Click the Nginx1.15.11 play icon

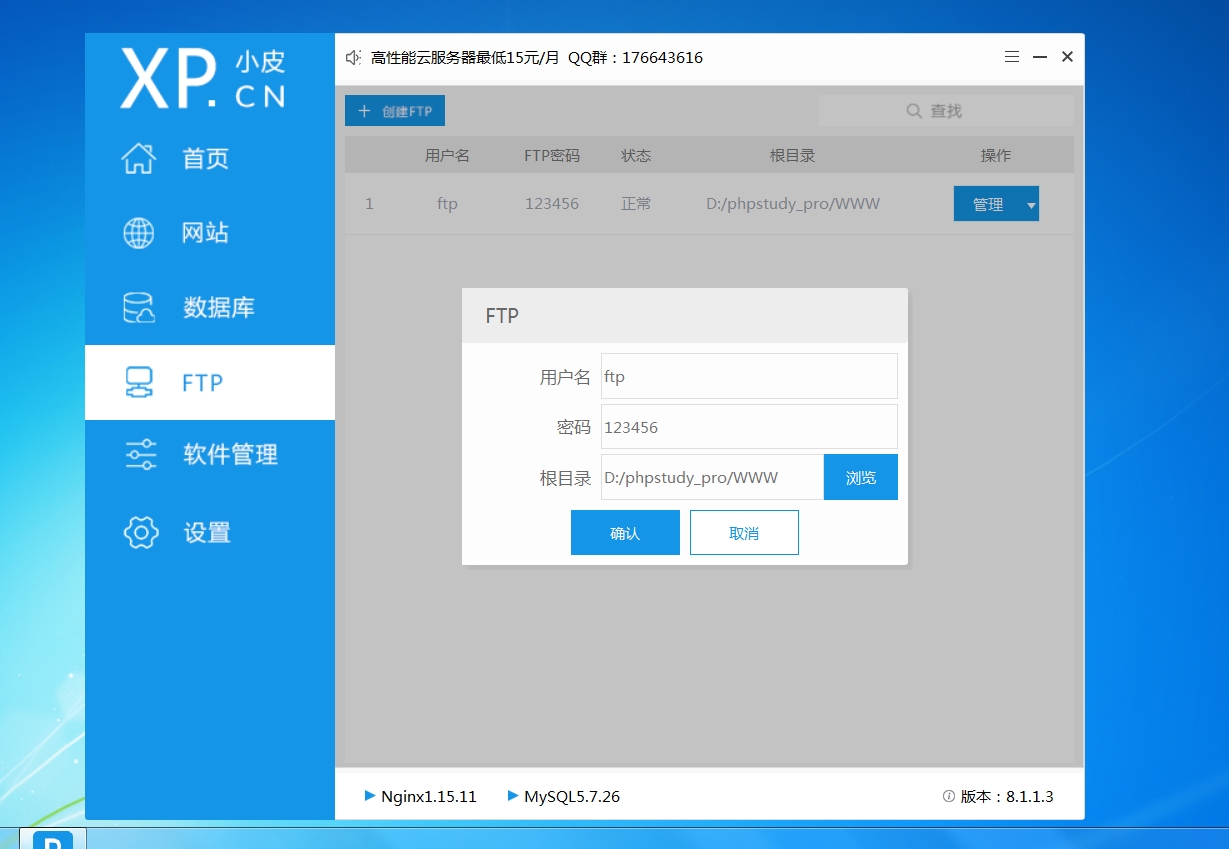point(370,796)
